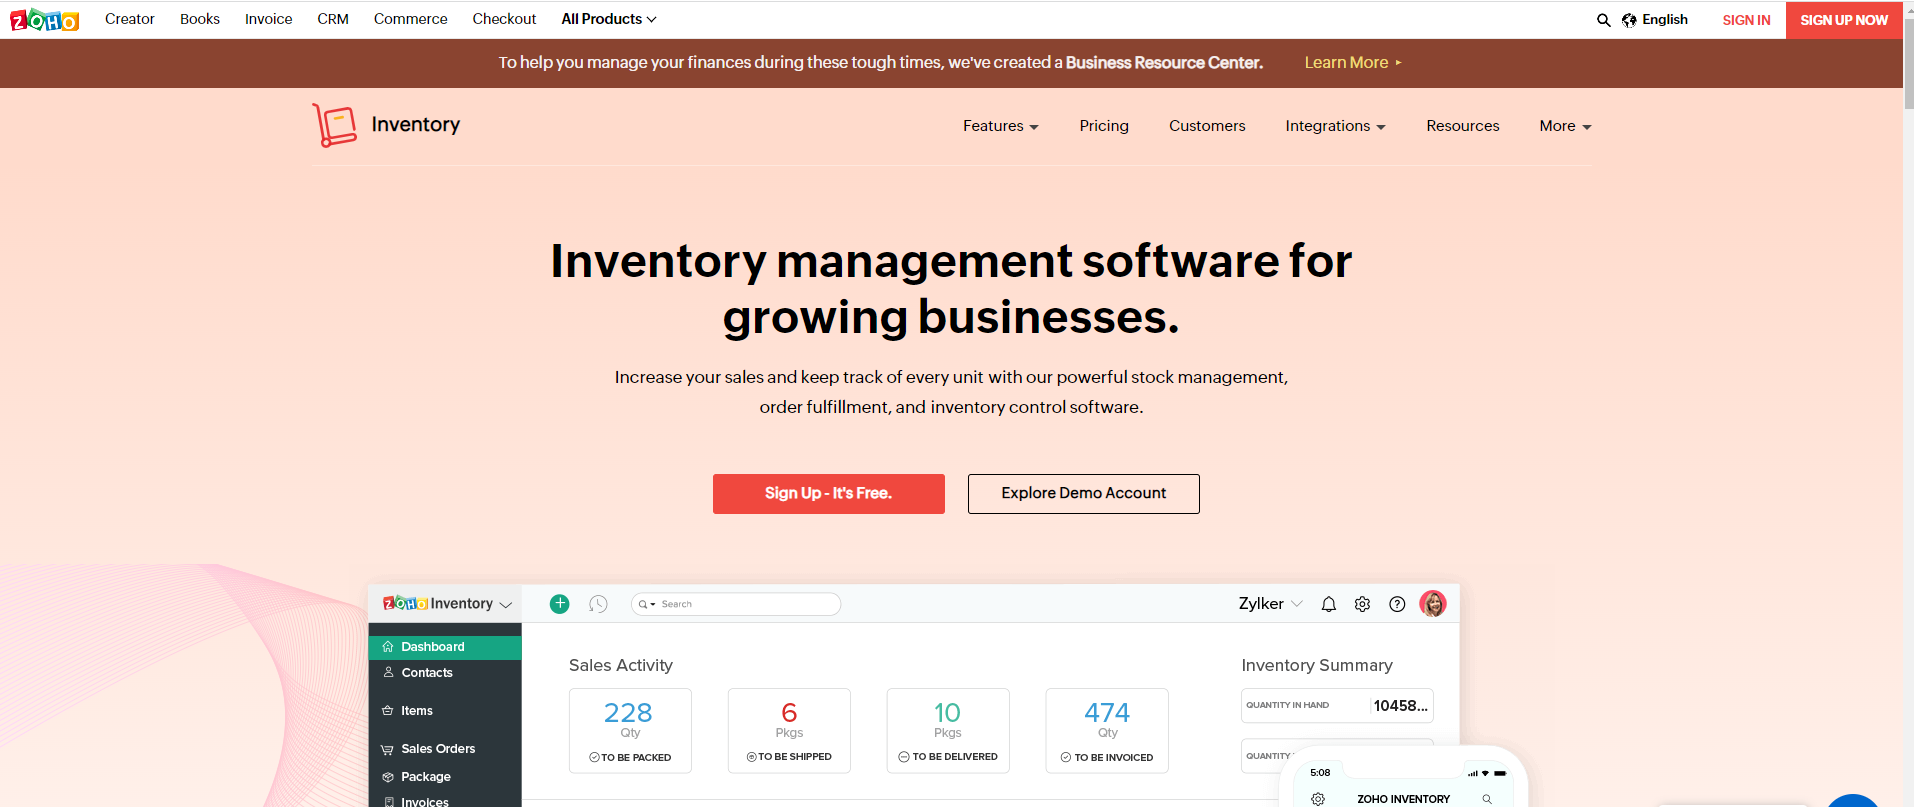This screenshot has height=807, width=1914.
Task: Click the 474 Qty To Be Invoiced card
Action: [1107, 731]
